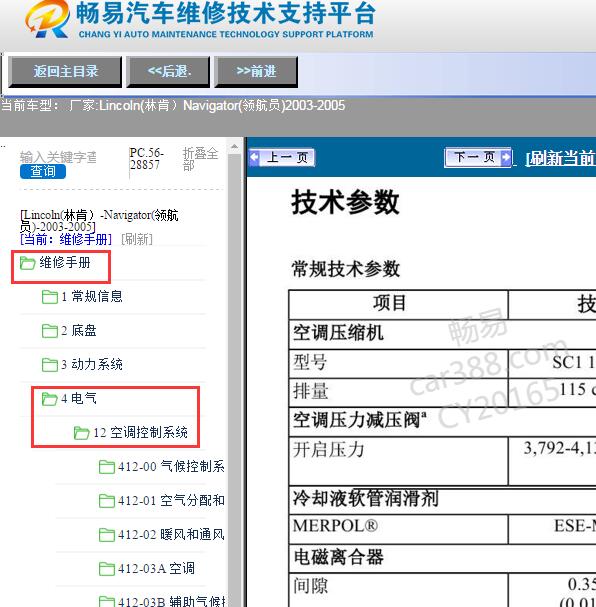
Task: Click the 常规技术参数 subheading
Action: pyautogui.click(x=346, y=269)
